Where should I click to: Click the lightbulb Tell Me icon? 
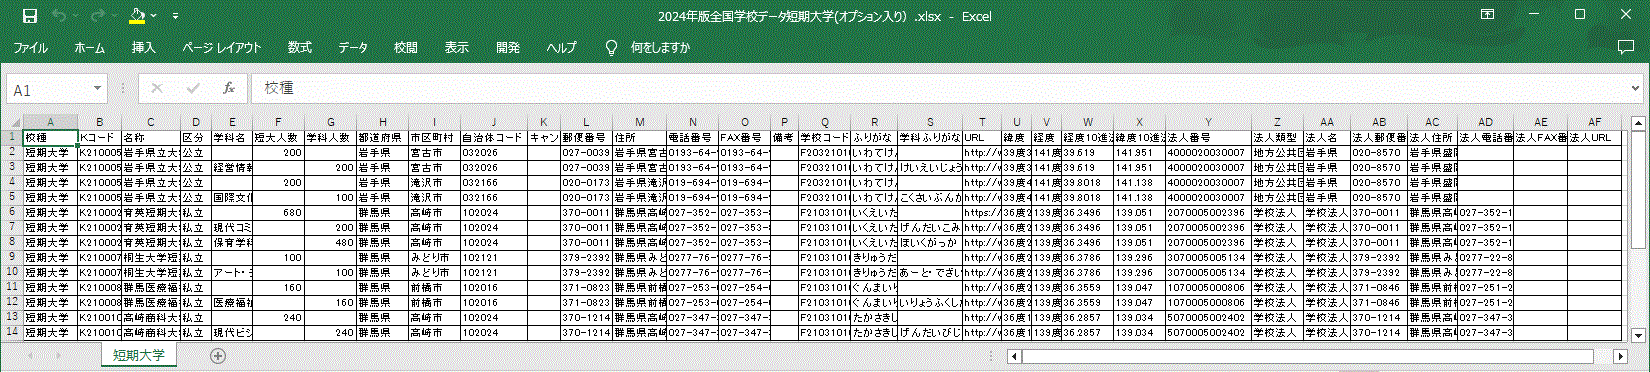(x=611, y=47)
